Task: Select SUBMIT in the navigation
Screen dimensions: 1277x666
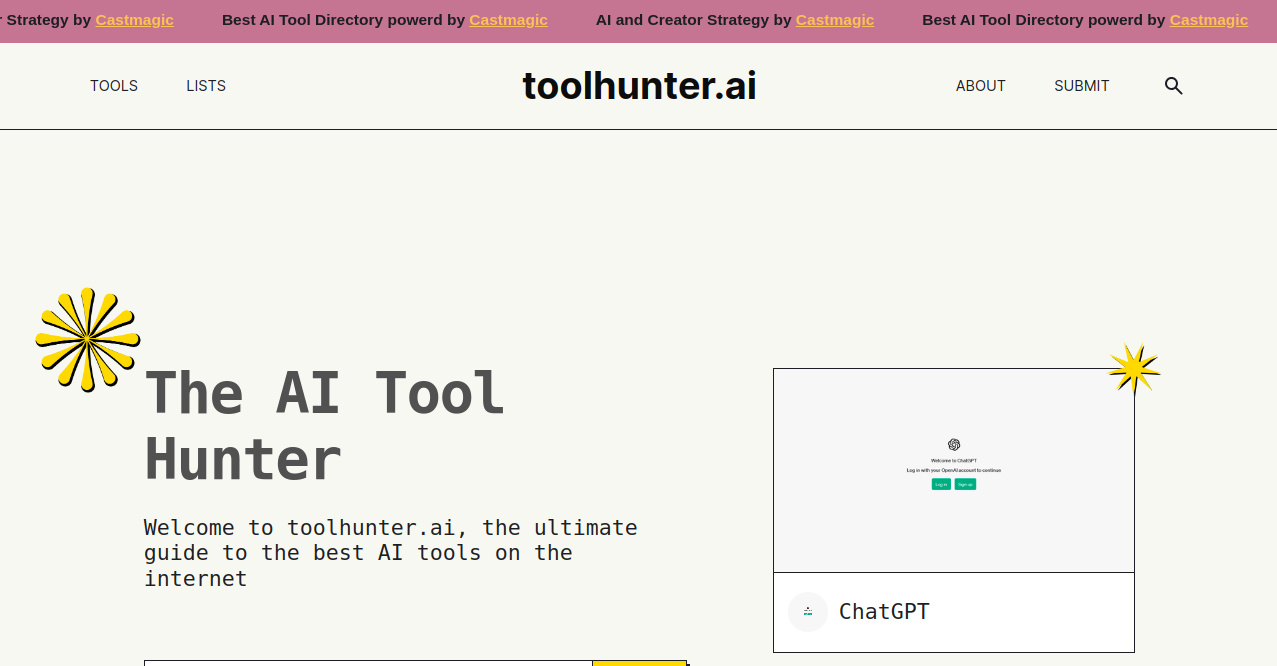Action: pyautogui.click(x=1082, y=86)
